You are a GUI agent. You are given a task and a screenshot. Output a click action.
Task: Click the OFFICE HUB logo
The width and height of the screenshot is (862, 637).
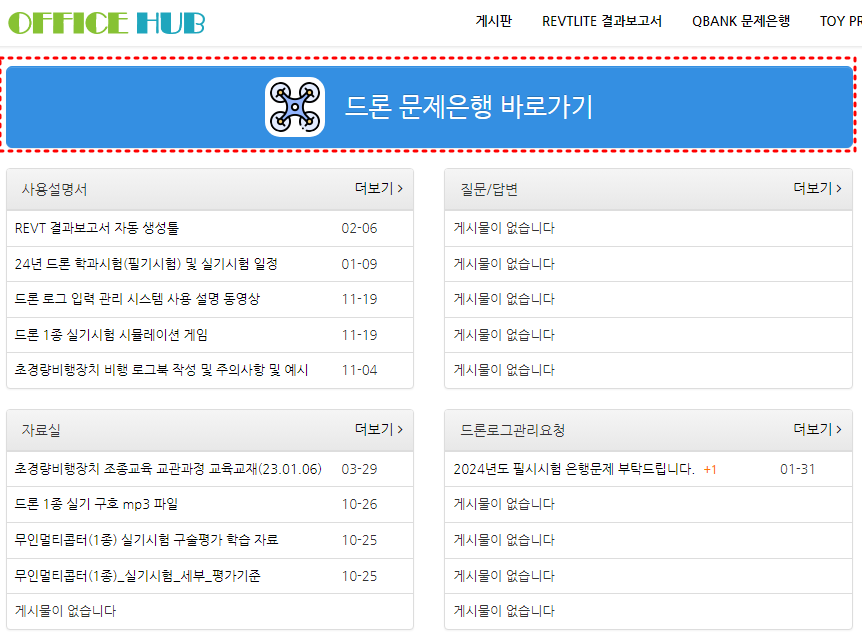(x=106, y=22)
